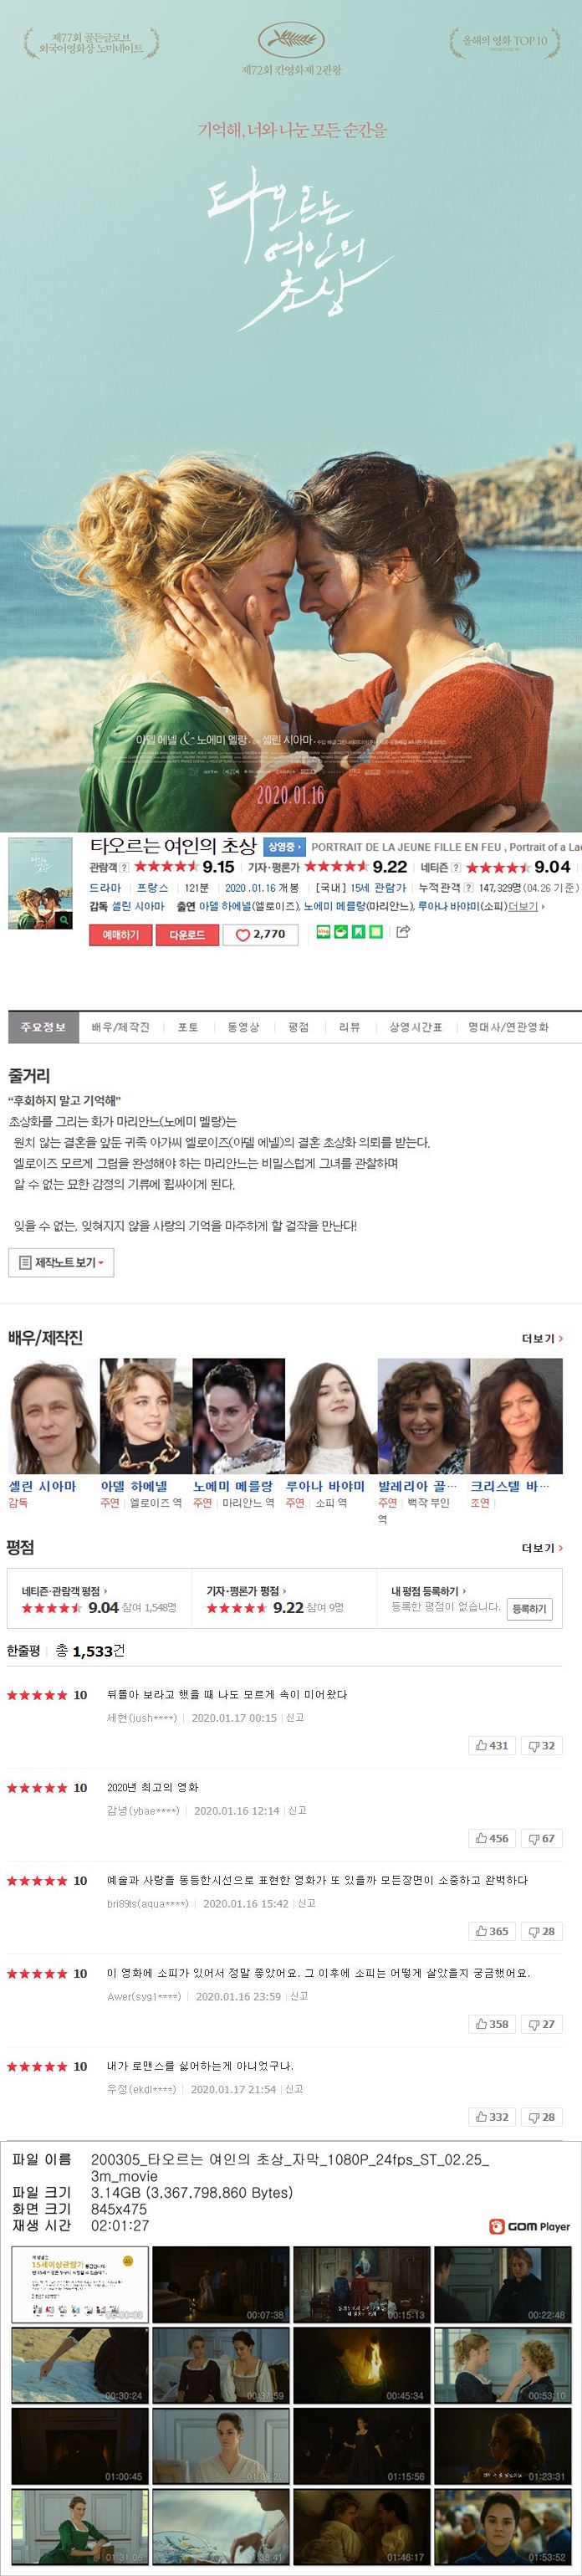The image size is (582, 2576).
Task: Open the 상영시간표 tab
Action: [415, 1027]
